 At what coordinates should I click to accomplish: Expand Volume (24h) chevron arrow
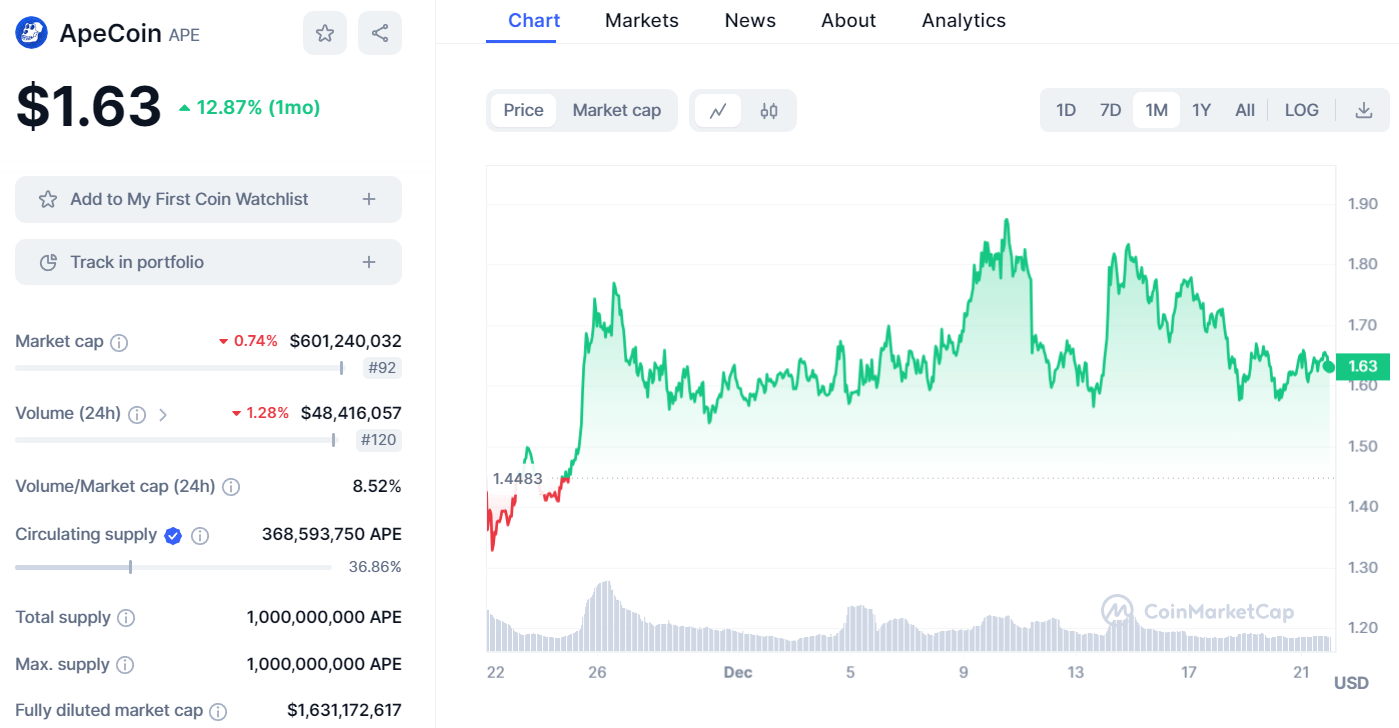point(163,414)
